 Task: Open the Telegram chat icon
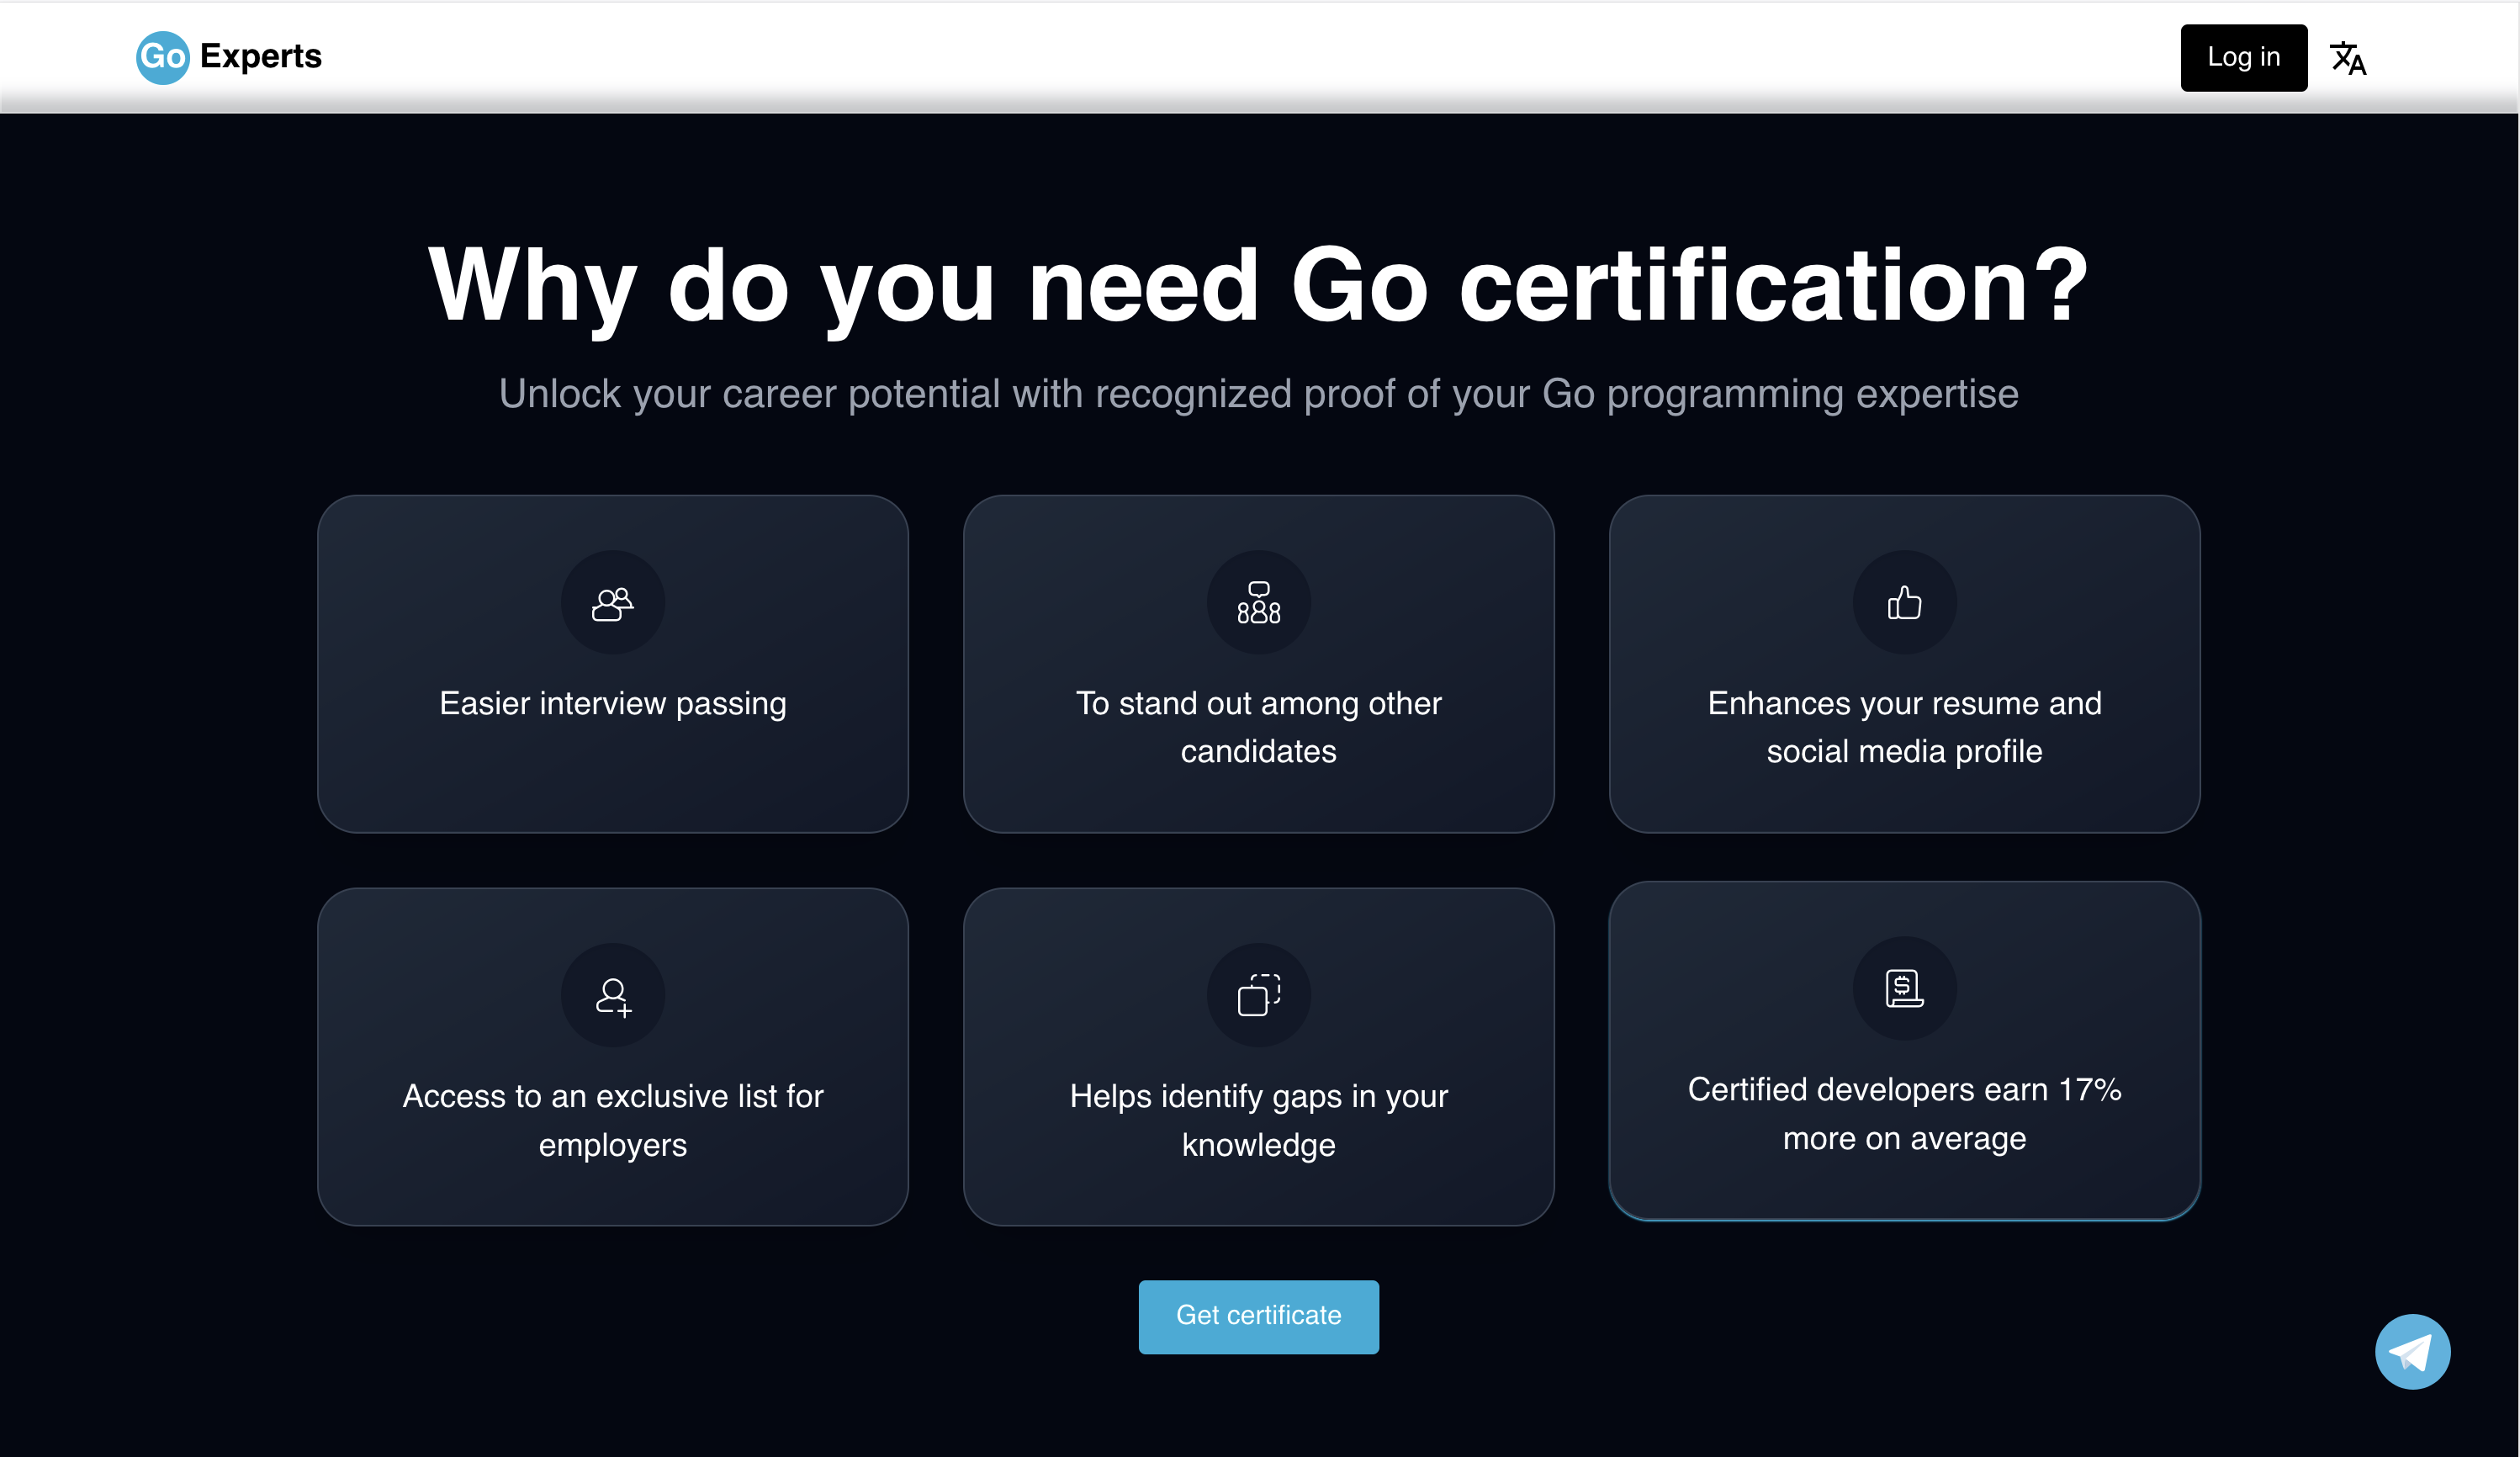click(2412, 1351)
